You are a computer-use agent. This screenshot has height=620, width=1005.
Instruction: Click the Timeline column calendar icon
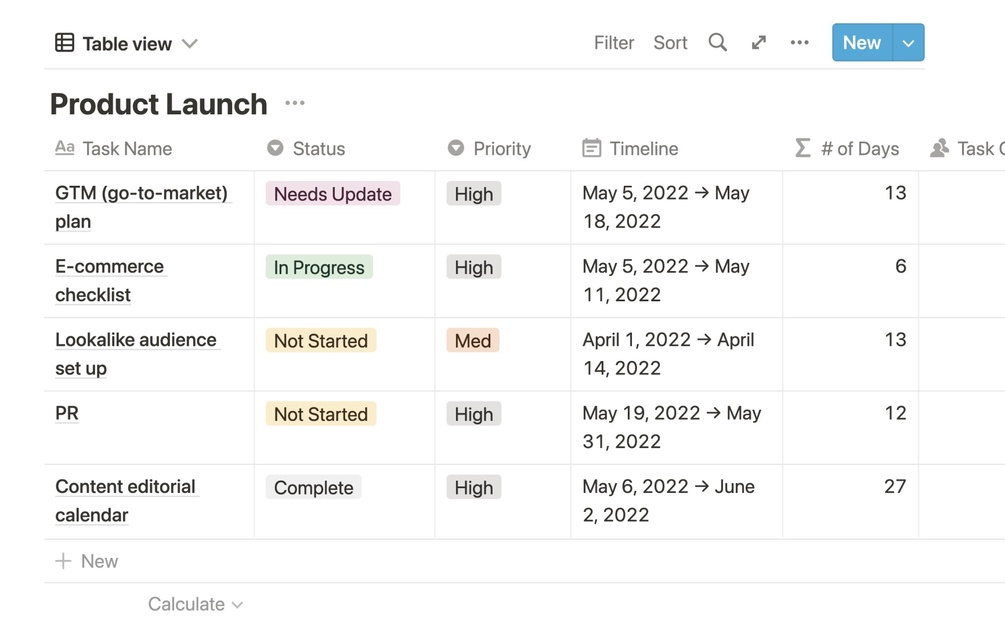pos(592,148)
